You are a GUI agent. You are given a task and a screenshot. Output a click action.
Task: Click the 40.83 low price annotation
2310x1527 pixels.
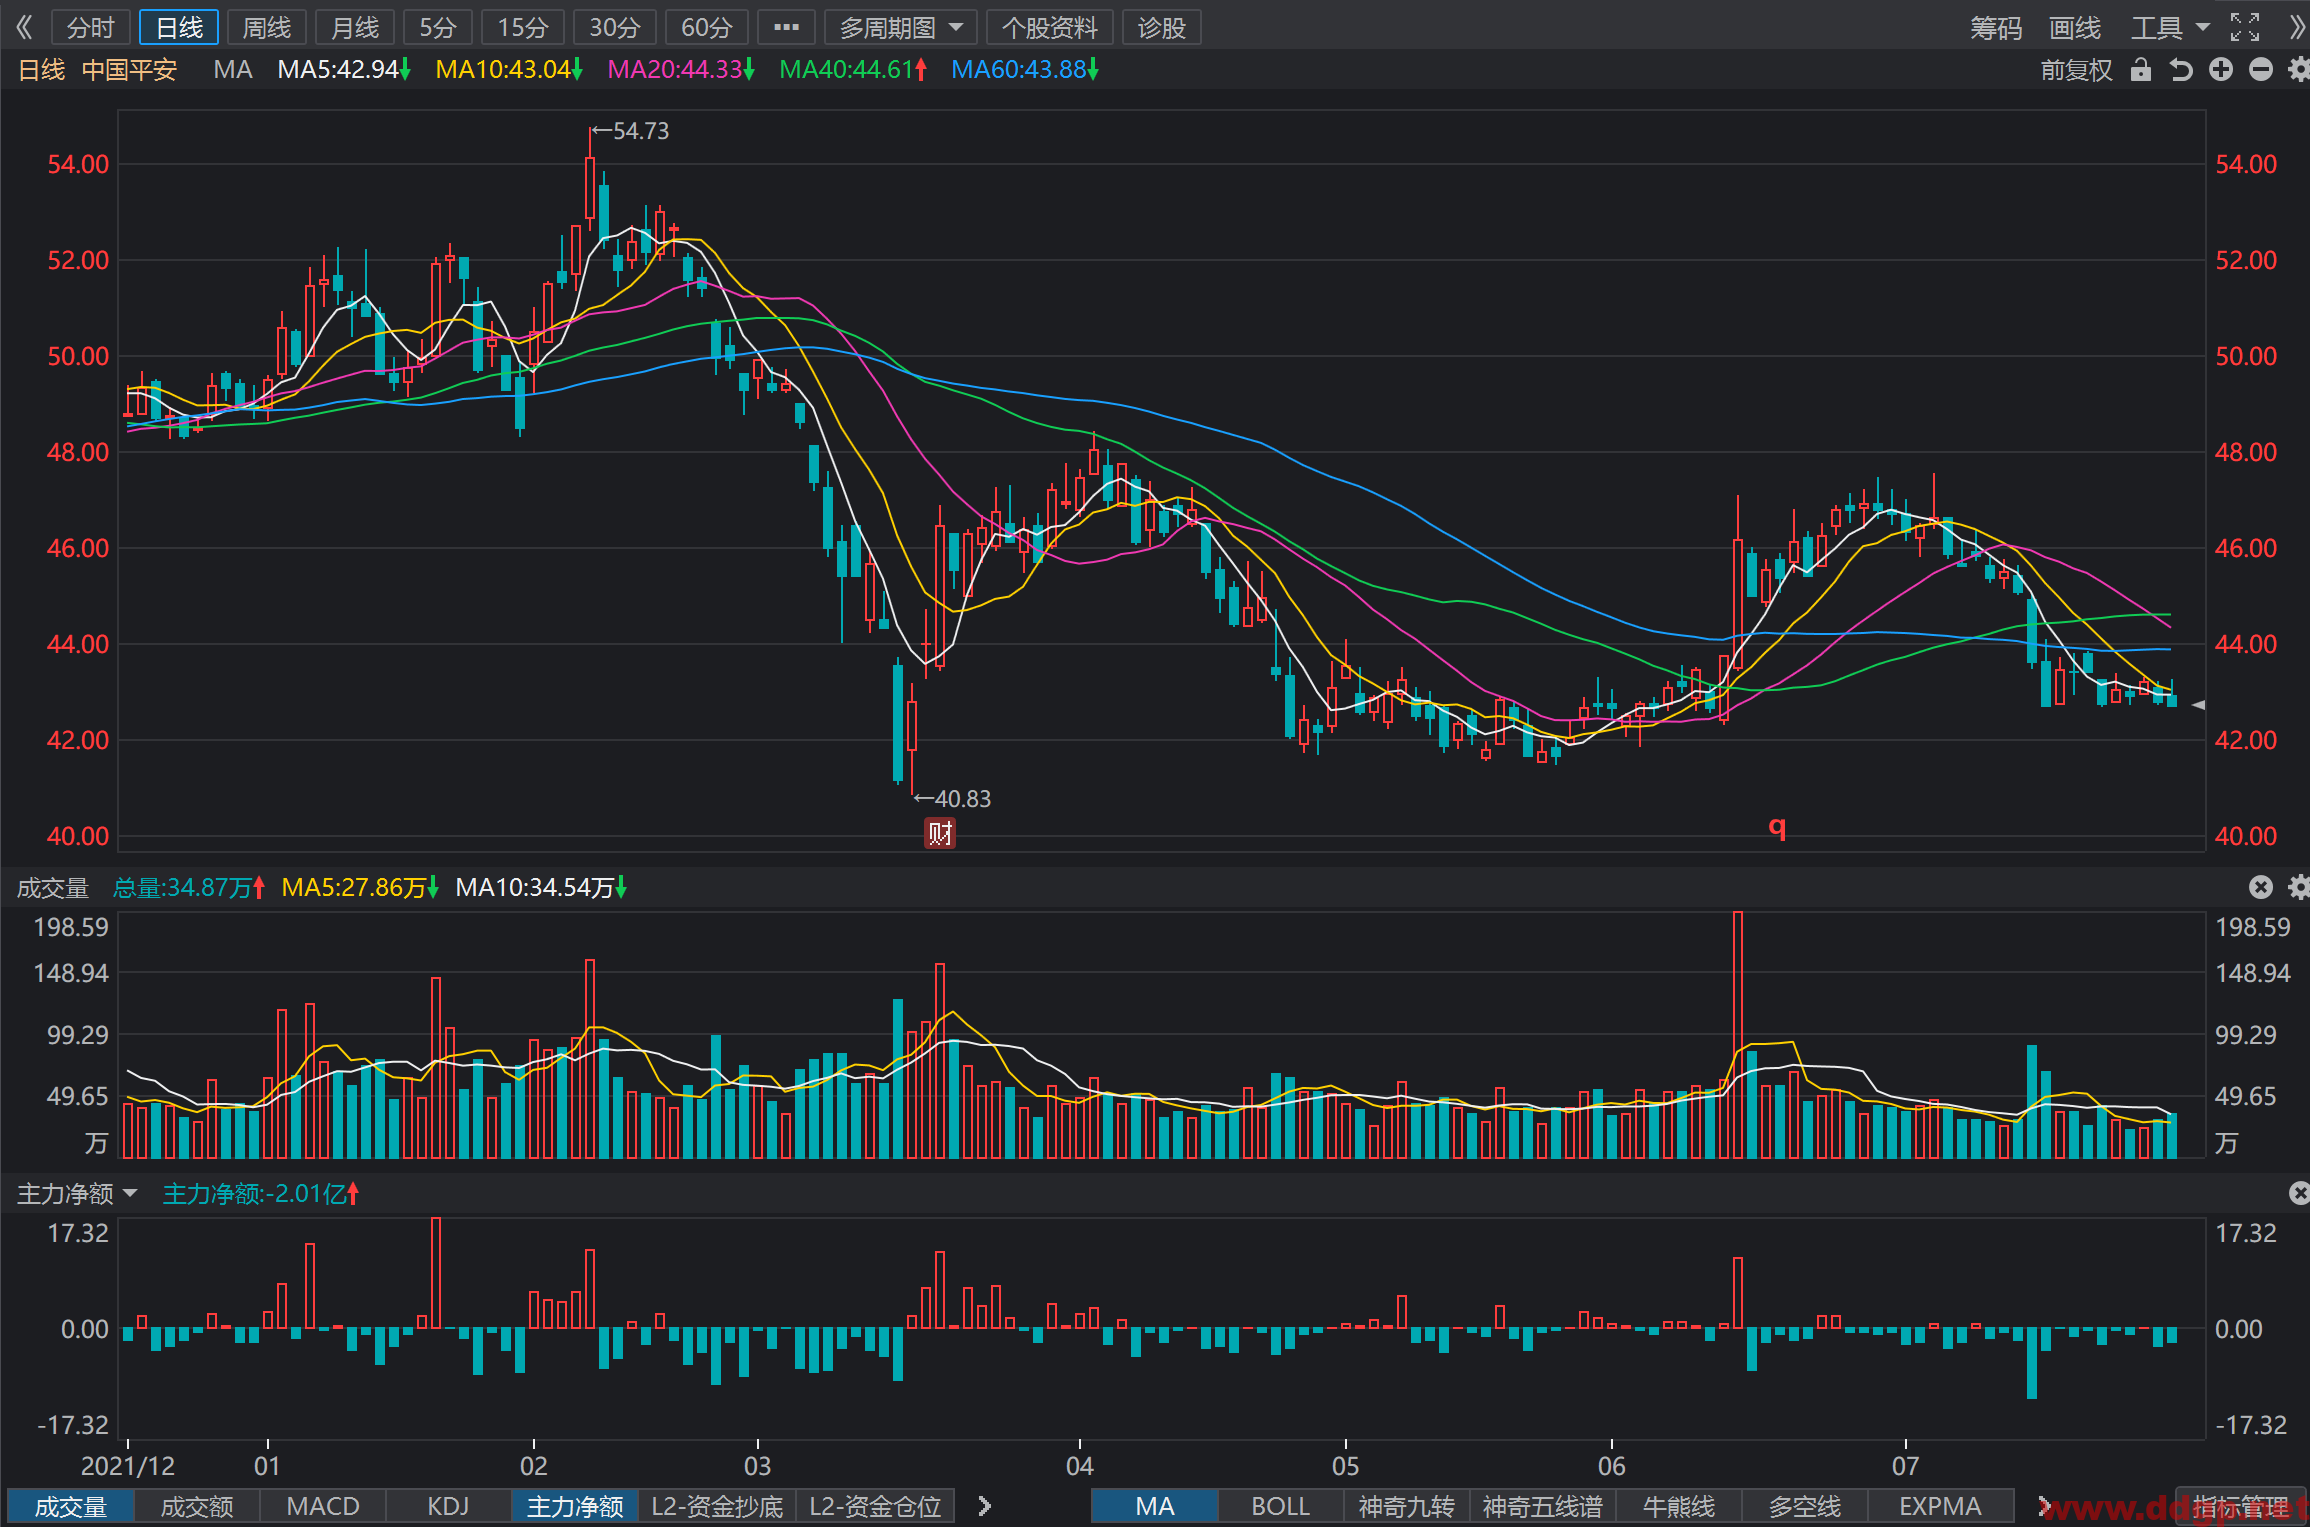[953, 798]
